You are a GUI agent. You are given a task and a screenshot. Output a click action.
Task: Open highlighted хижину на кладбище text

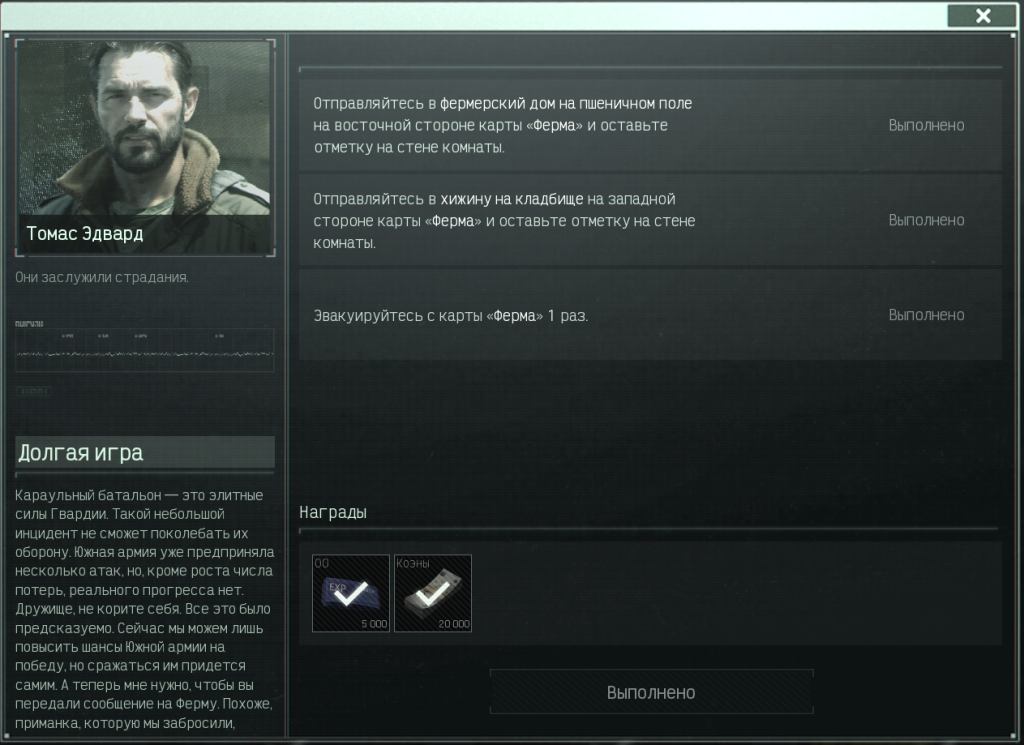click(x=511, y=199)
